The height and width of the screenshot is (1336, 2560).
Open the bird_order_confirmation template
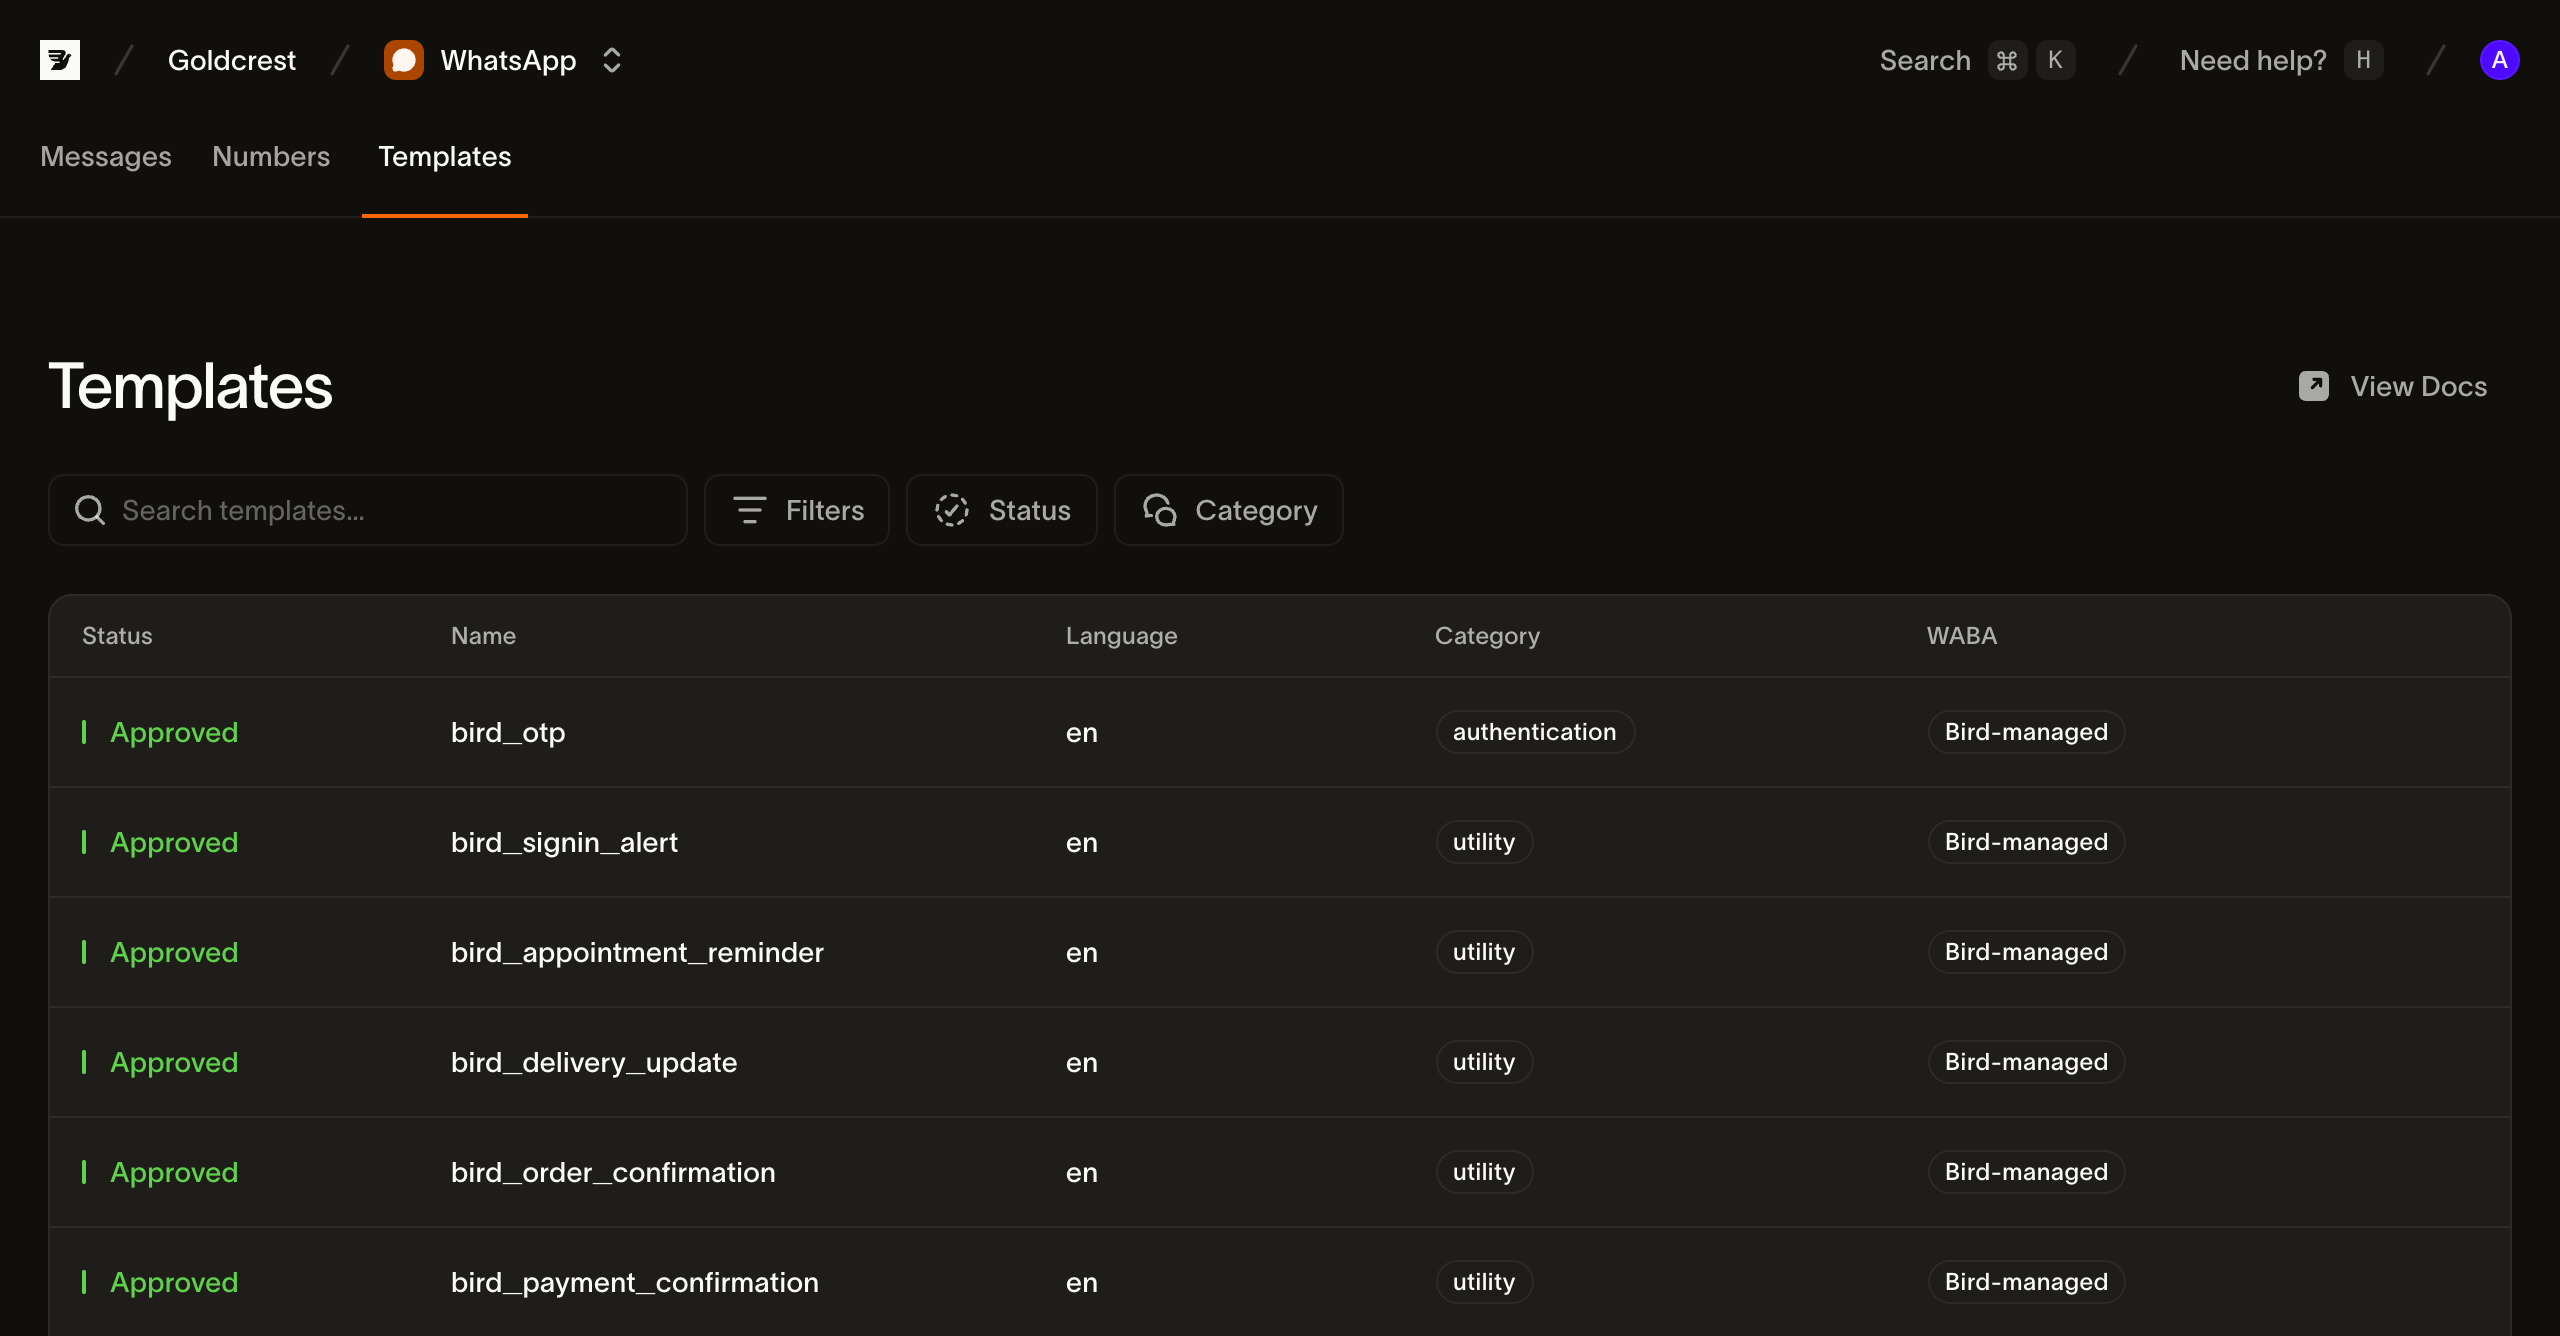coord(613,1172)
